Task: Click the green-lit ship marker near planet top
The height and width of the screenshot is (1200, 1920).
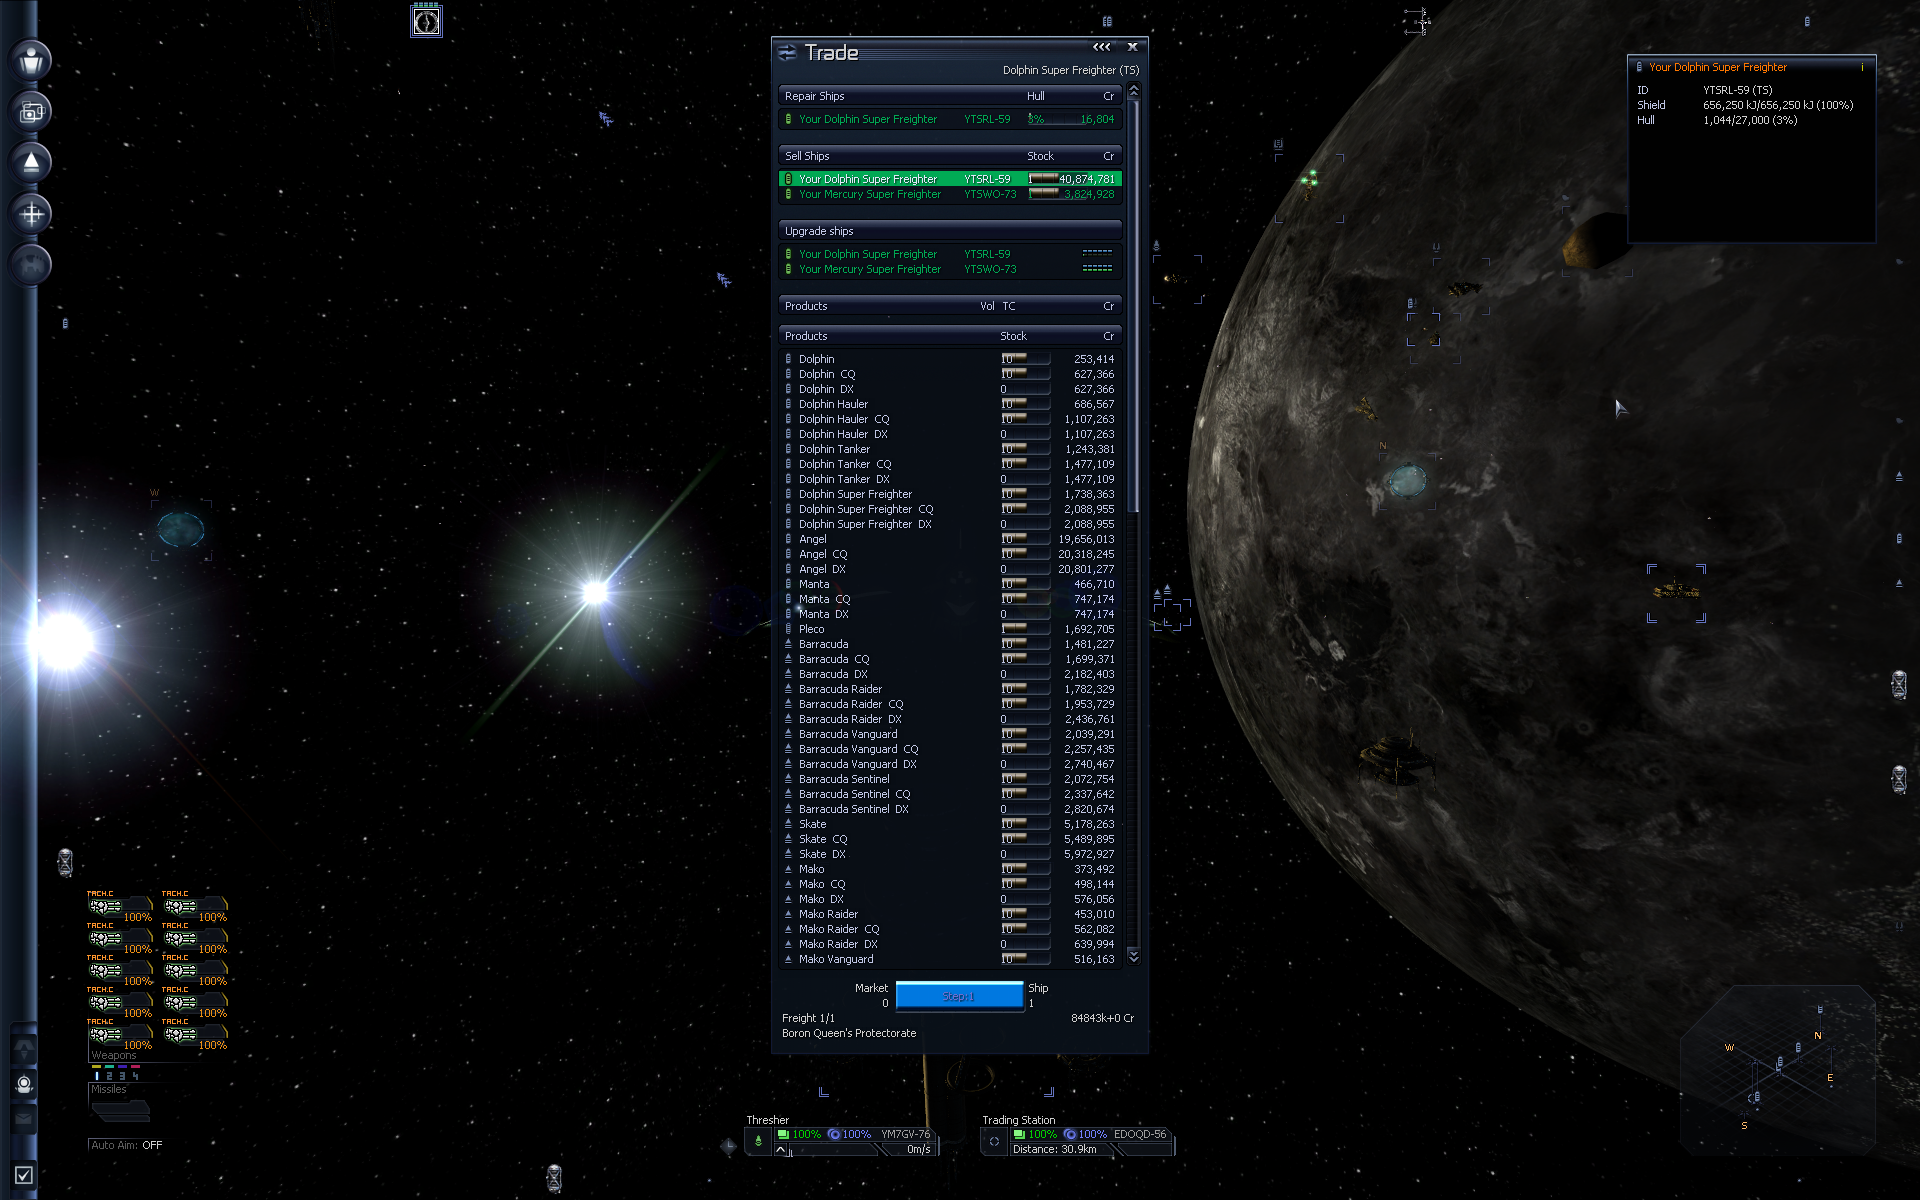Action: (x=1309, y=180)
